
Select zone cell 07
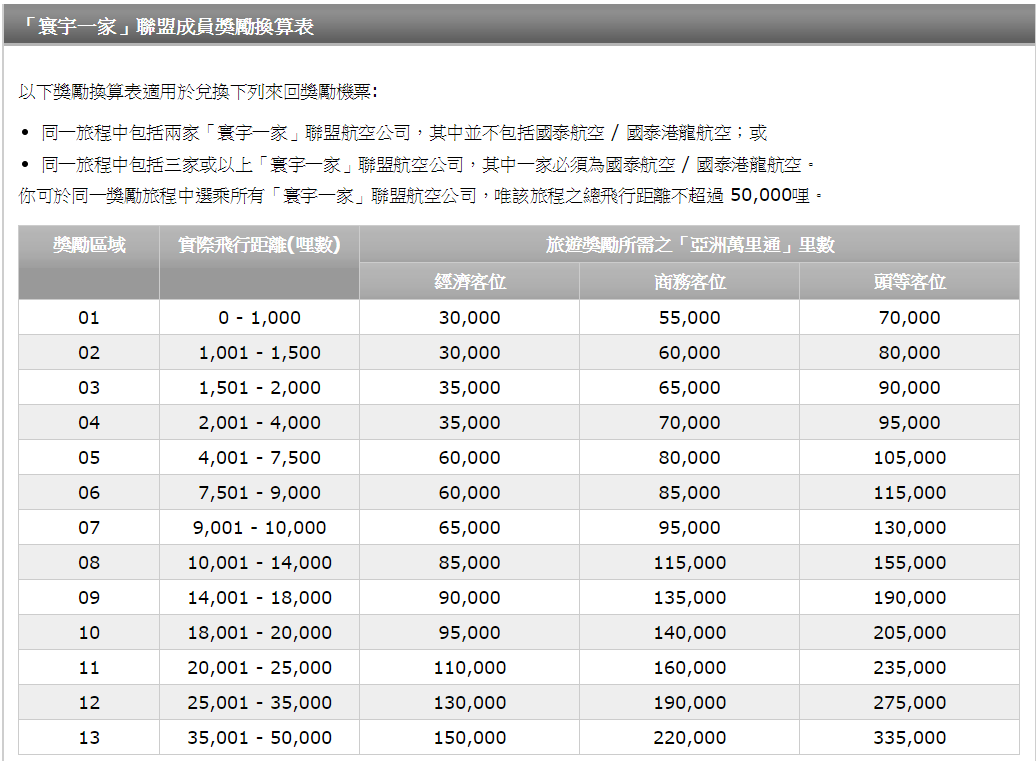(x=89, y=528)
